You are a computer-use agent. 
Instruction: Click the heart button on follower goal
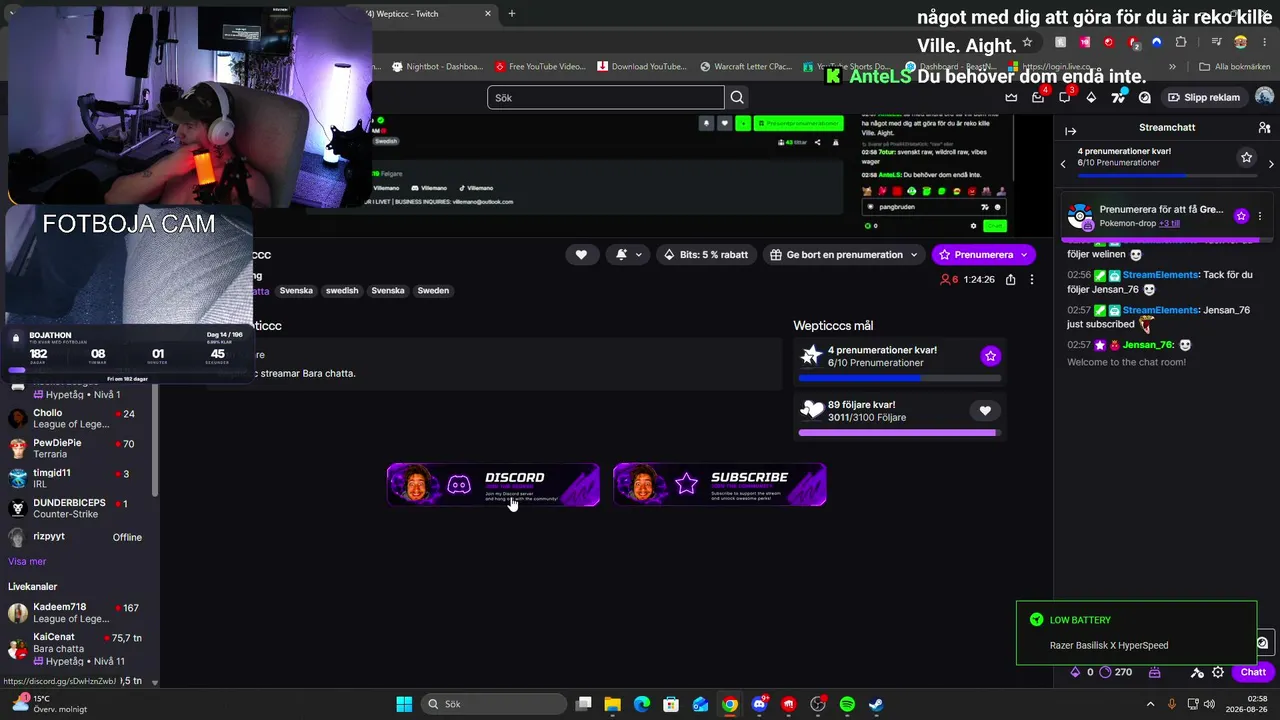click(985, 411)
